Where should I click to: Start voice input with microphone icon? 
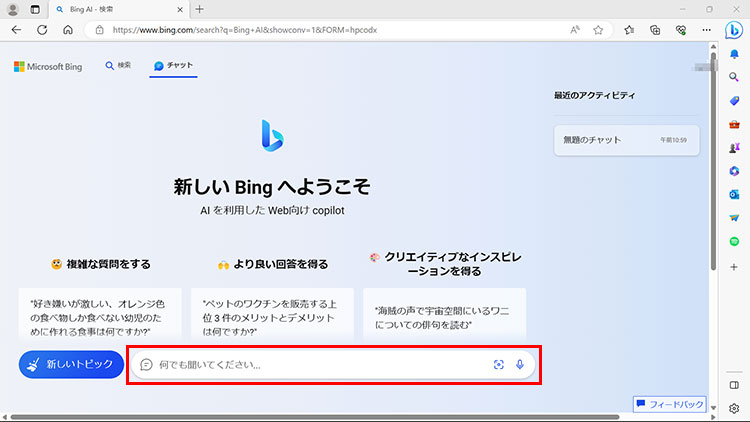(520, 365)
